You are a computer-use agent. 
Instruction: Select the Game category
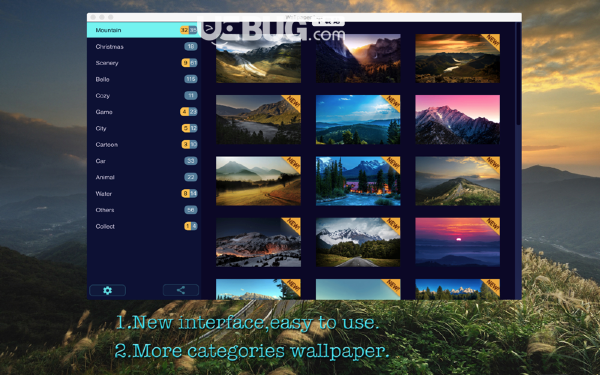click(144, 112)
